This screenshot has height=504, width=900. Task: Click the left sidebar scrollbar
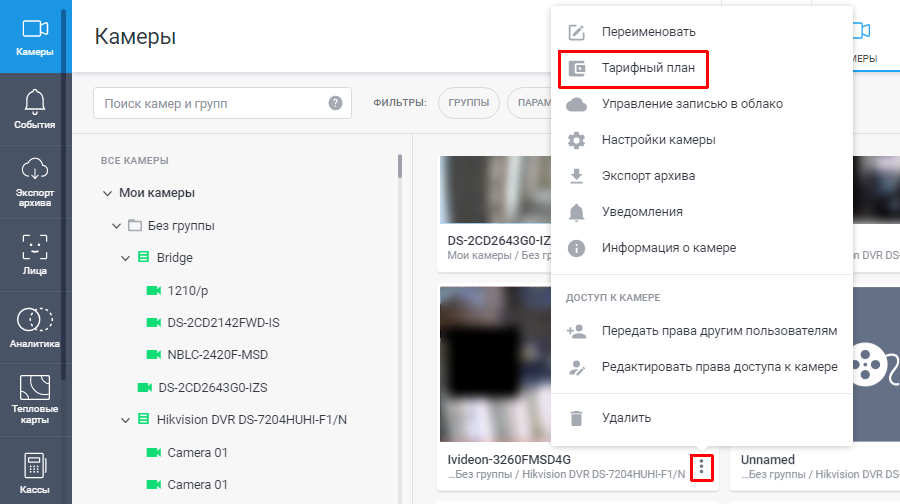point(64,194)
